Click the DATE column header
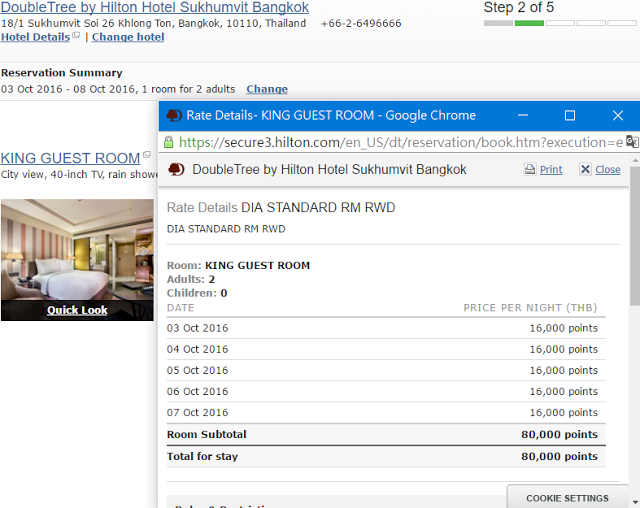 tap(180, 308)
